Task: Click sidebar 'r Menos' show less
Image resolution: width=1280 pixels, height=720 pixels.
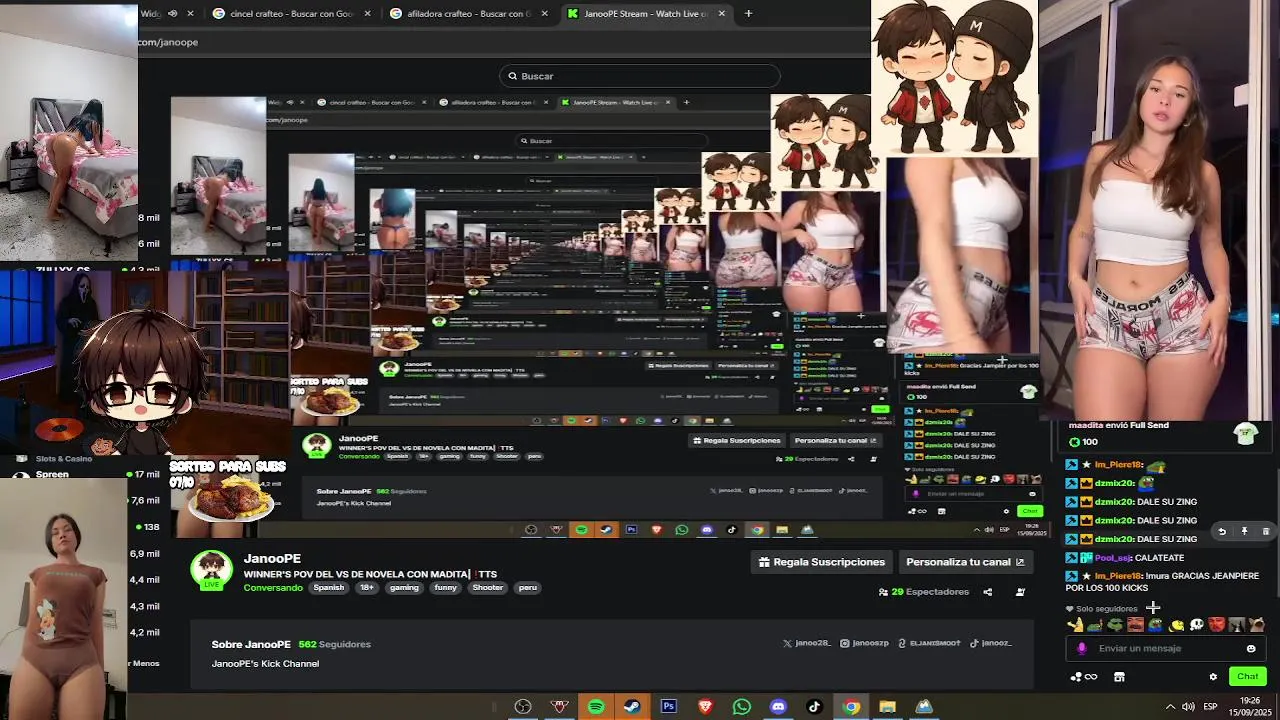Action: tap(144, 663)
